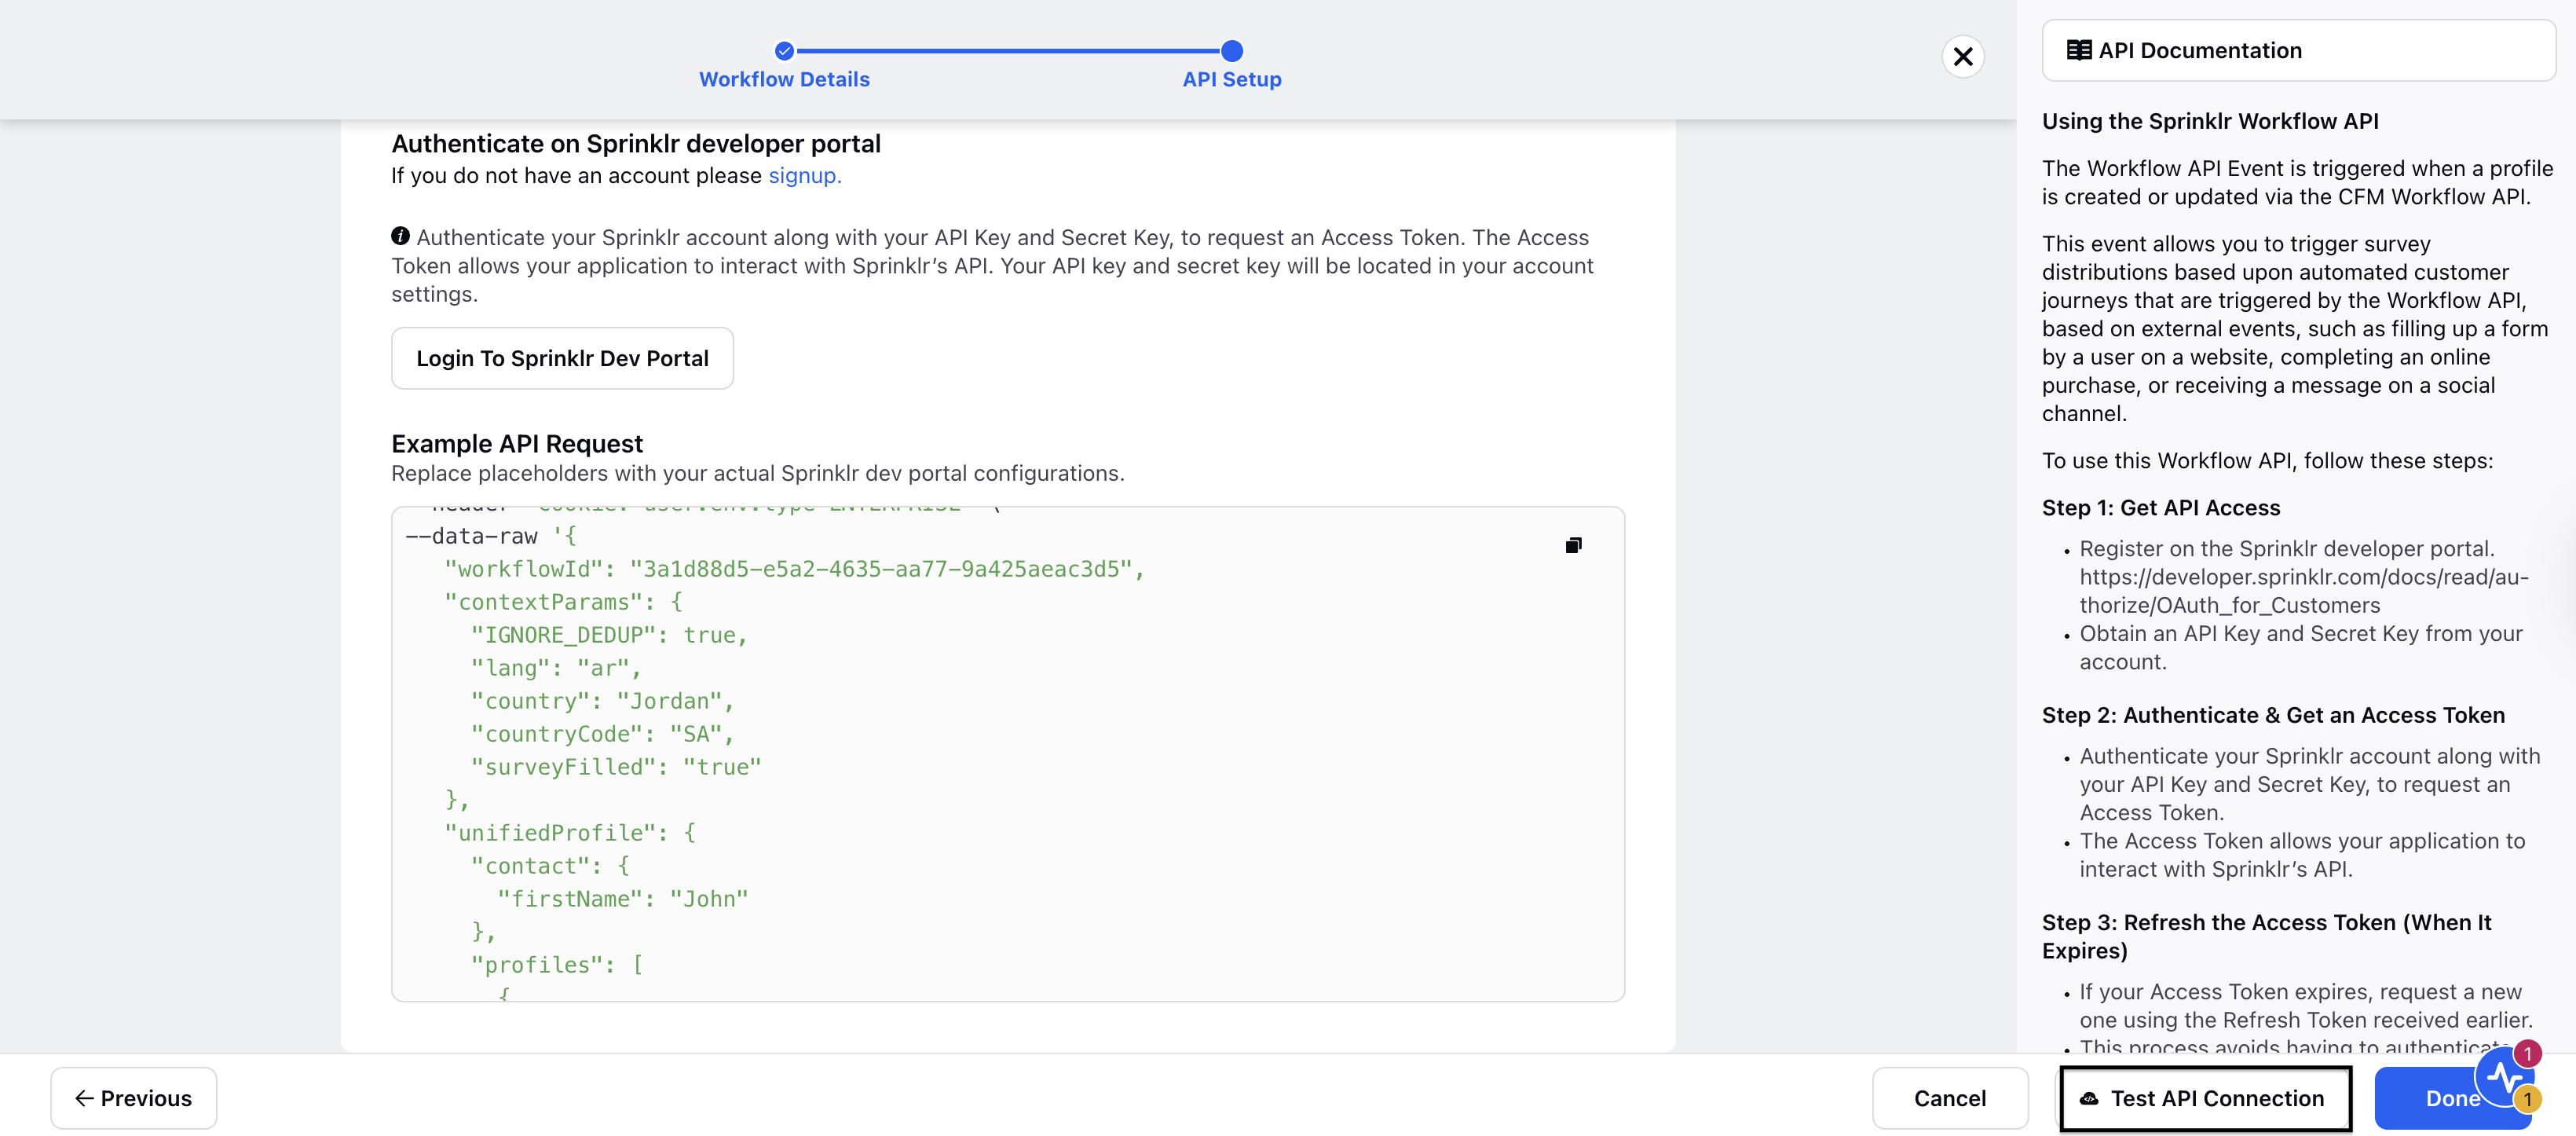Click the "lang": "ar" code line
This screenshot has height=1136, width=2576.
tap(556, 668)
